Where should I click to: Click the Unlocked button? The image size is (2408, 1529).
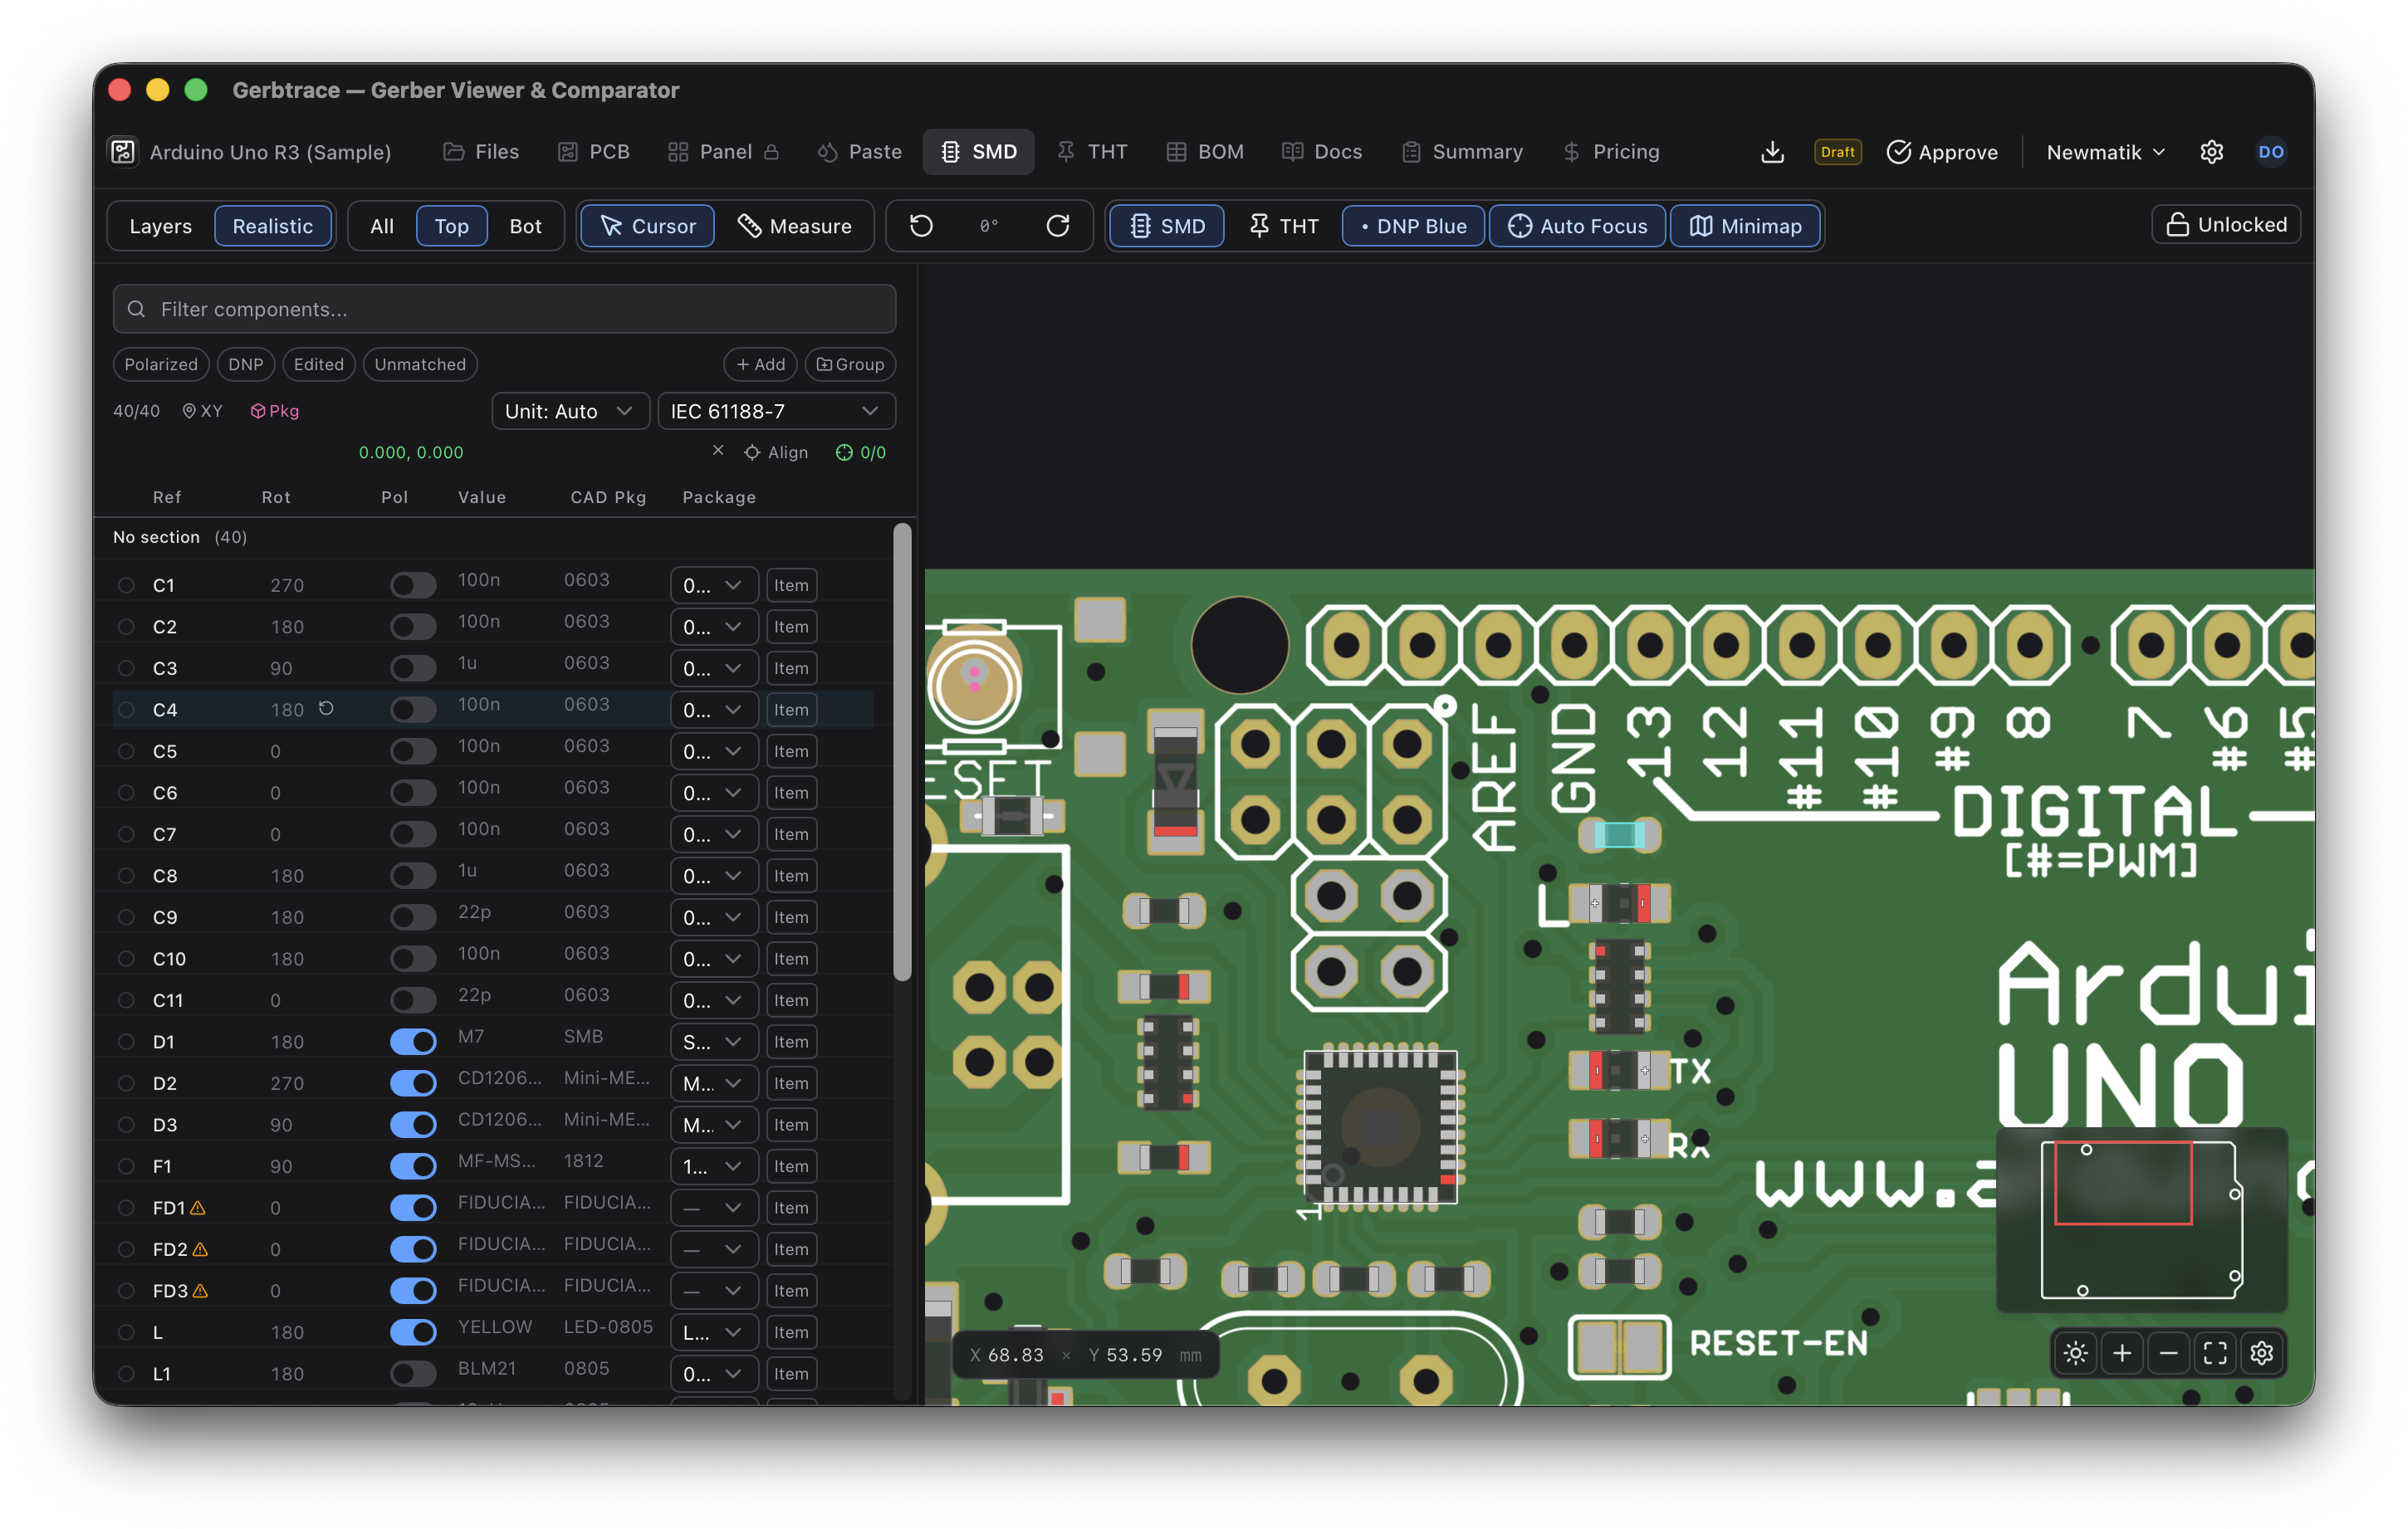[2226, 225]
